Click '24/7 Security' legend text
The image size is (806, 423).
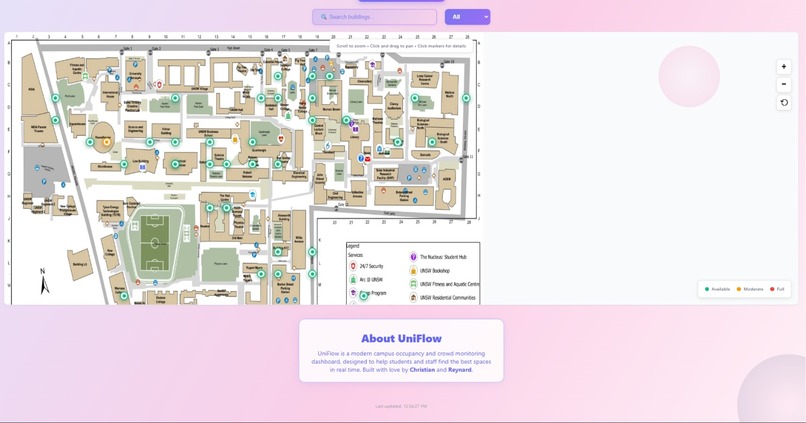pos(372,266)
